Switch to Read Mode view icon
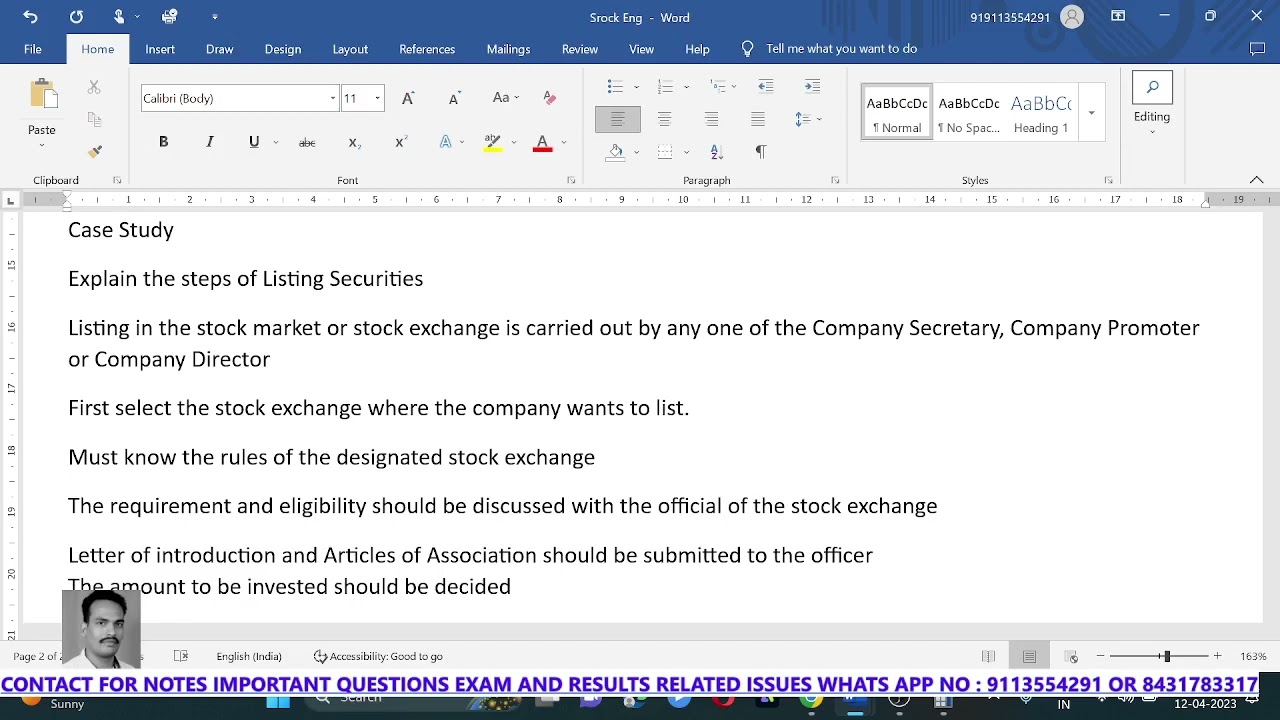1280x720 pixels. tap(988, 657)
